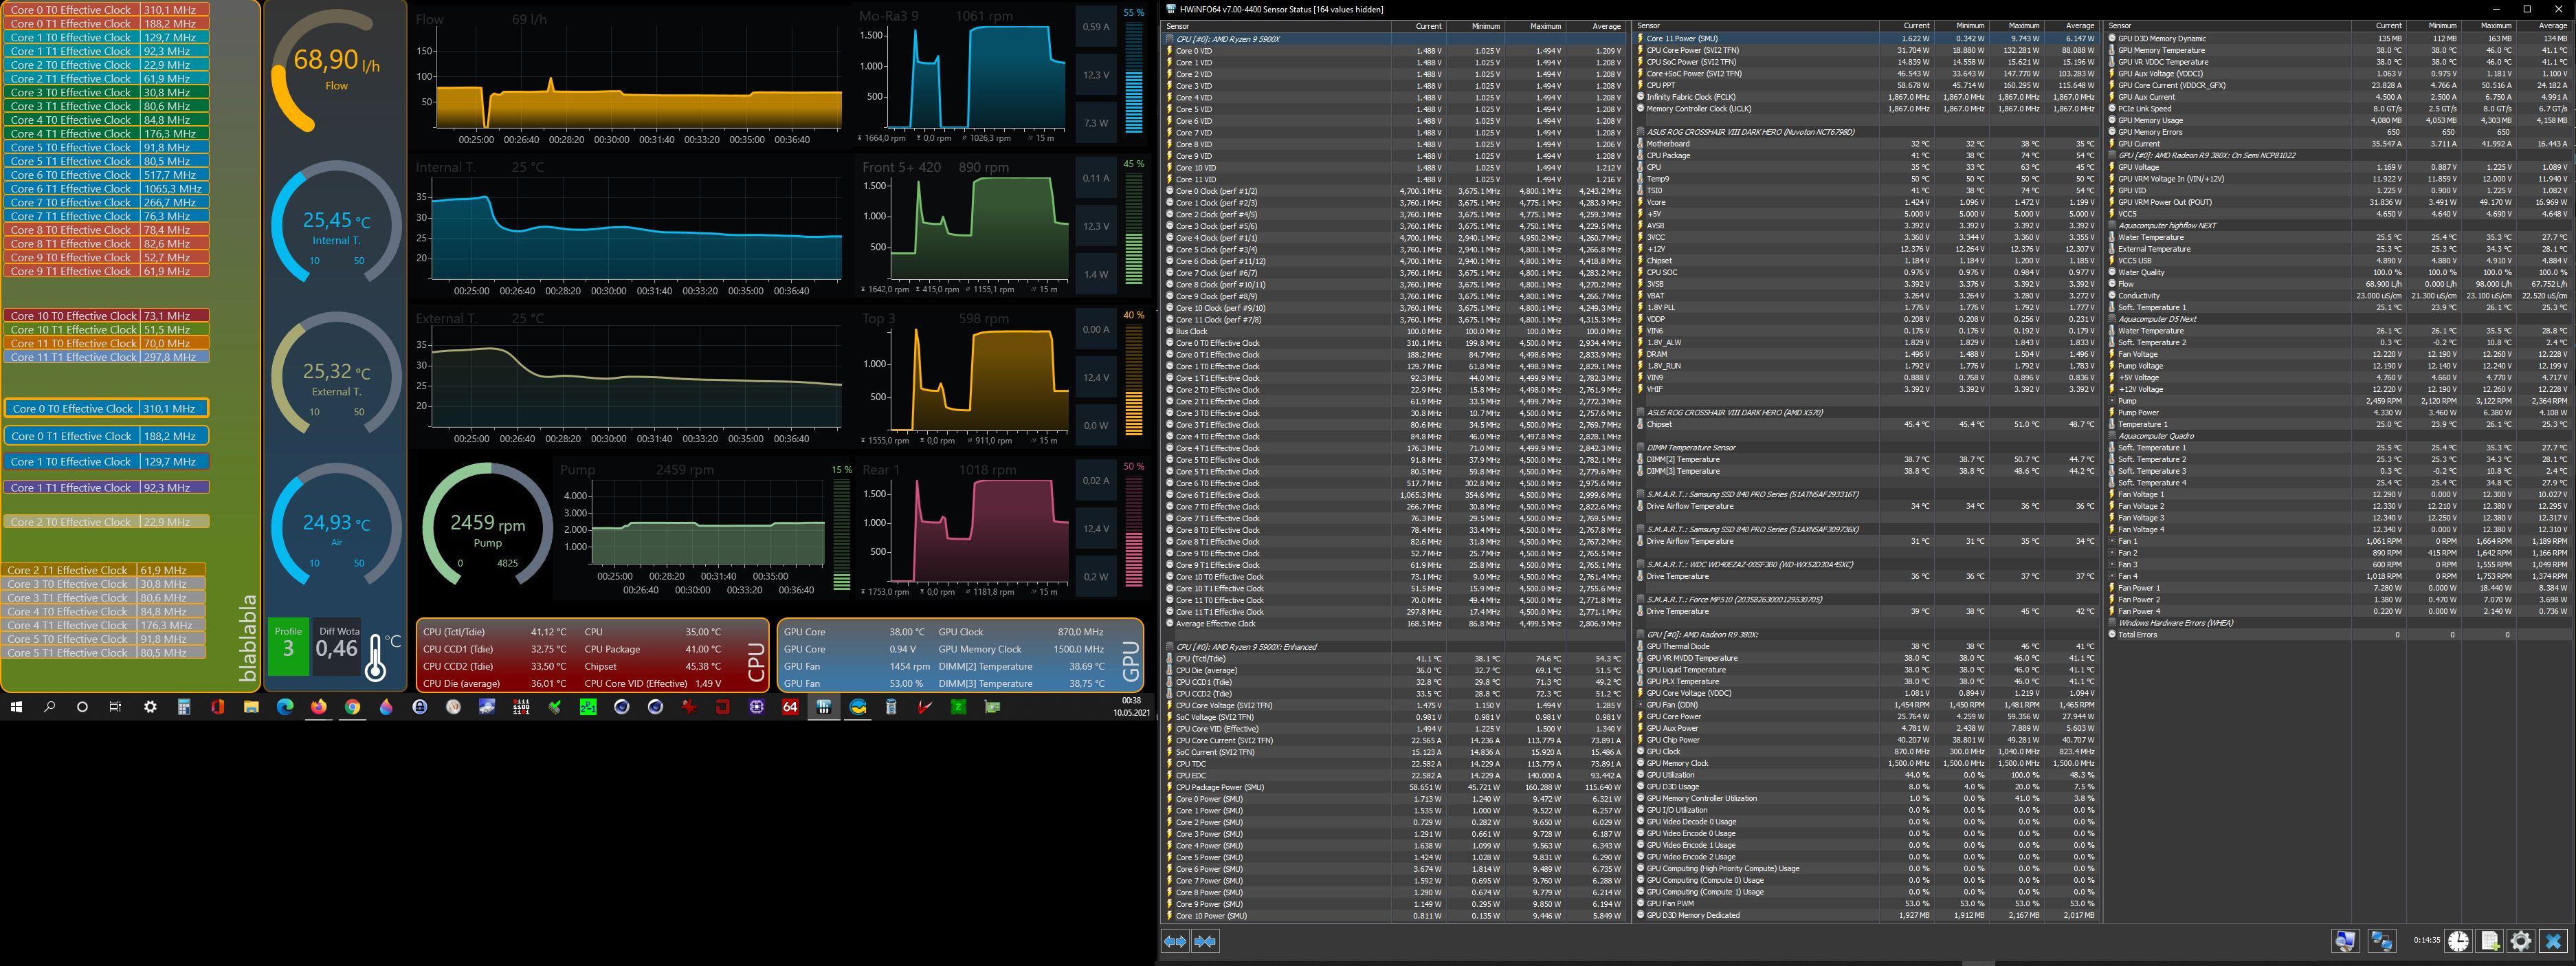Open HWiNFO summary via monitor with magnifier icon
This screenshot has width=2576, height=966.
pyautogui.click(x=2345, y=941)
